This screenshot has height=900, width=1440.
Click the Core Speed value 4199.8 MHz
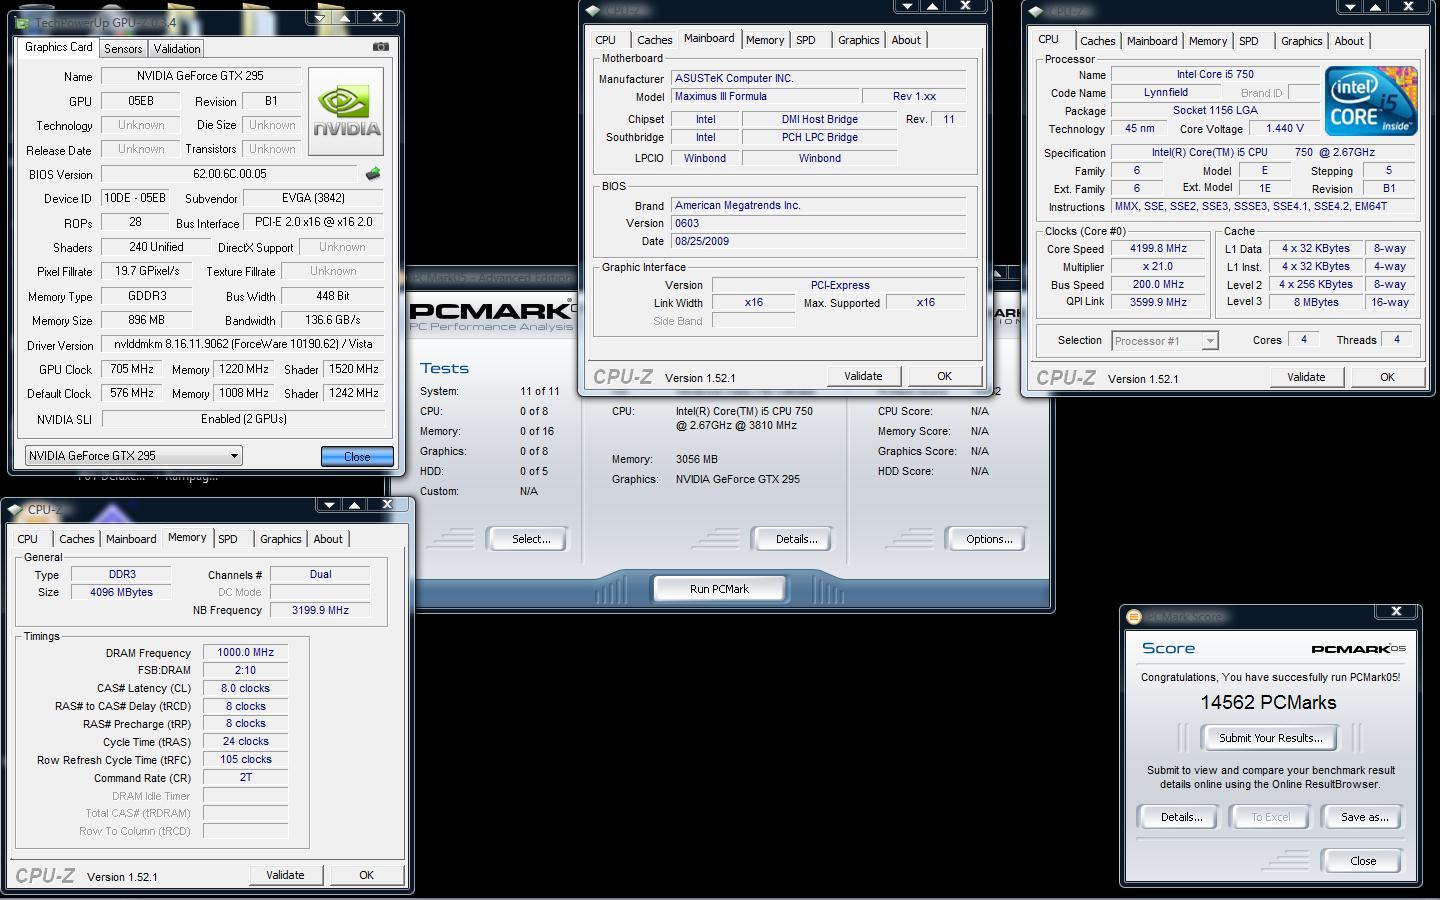pyautogui.click(x=1158, y=249)
